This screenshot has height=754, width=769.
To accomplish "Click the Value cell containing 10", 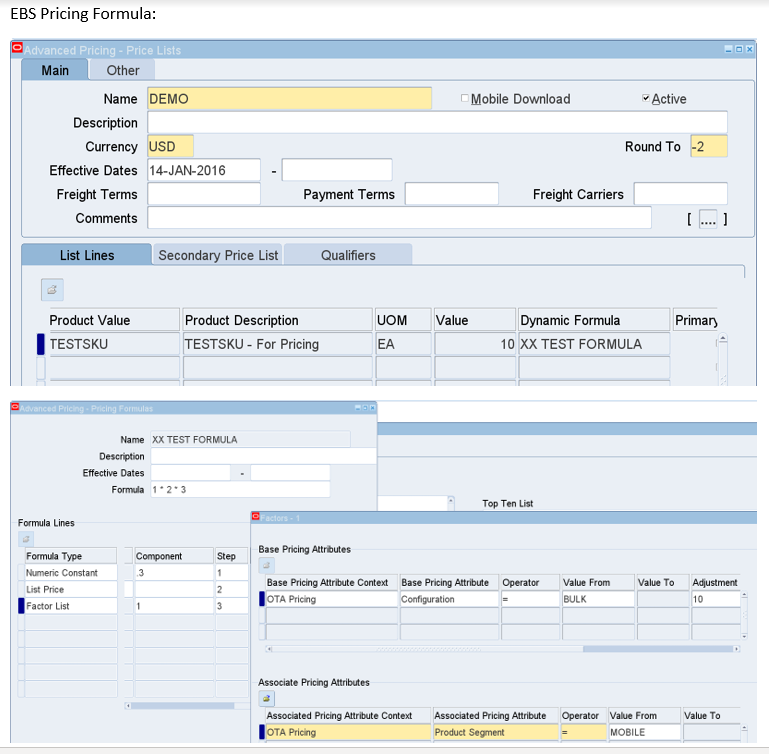I will [x=475, y=344].
